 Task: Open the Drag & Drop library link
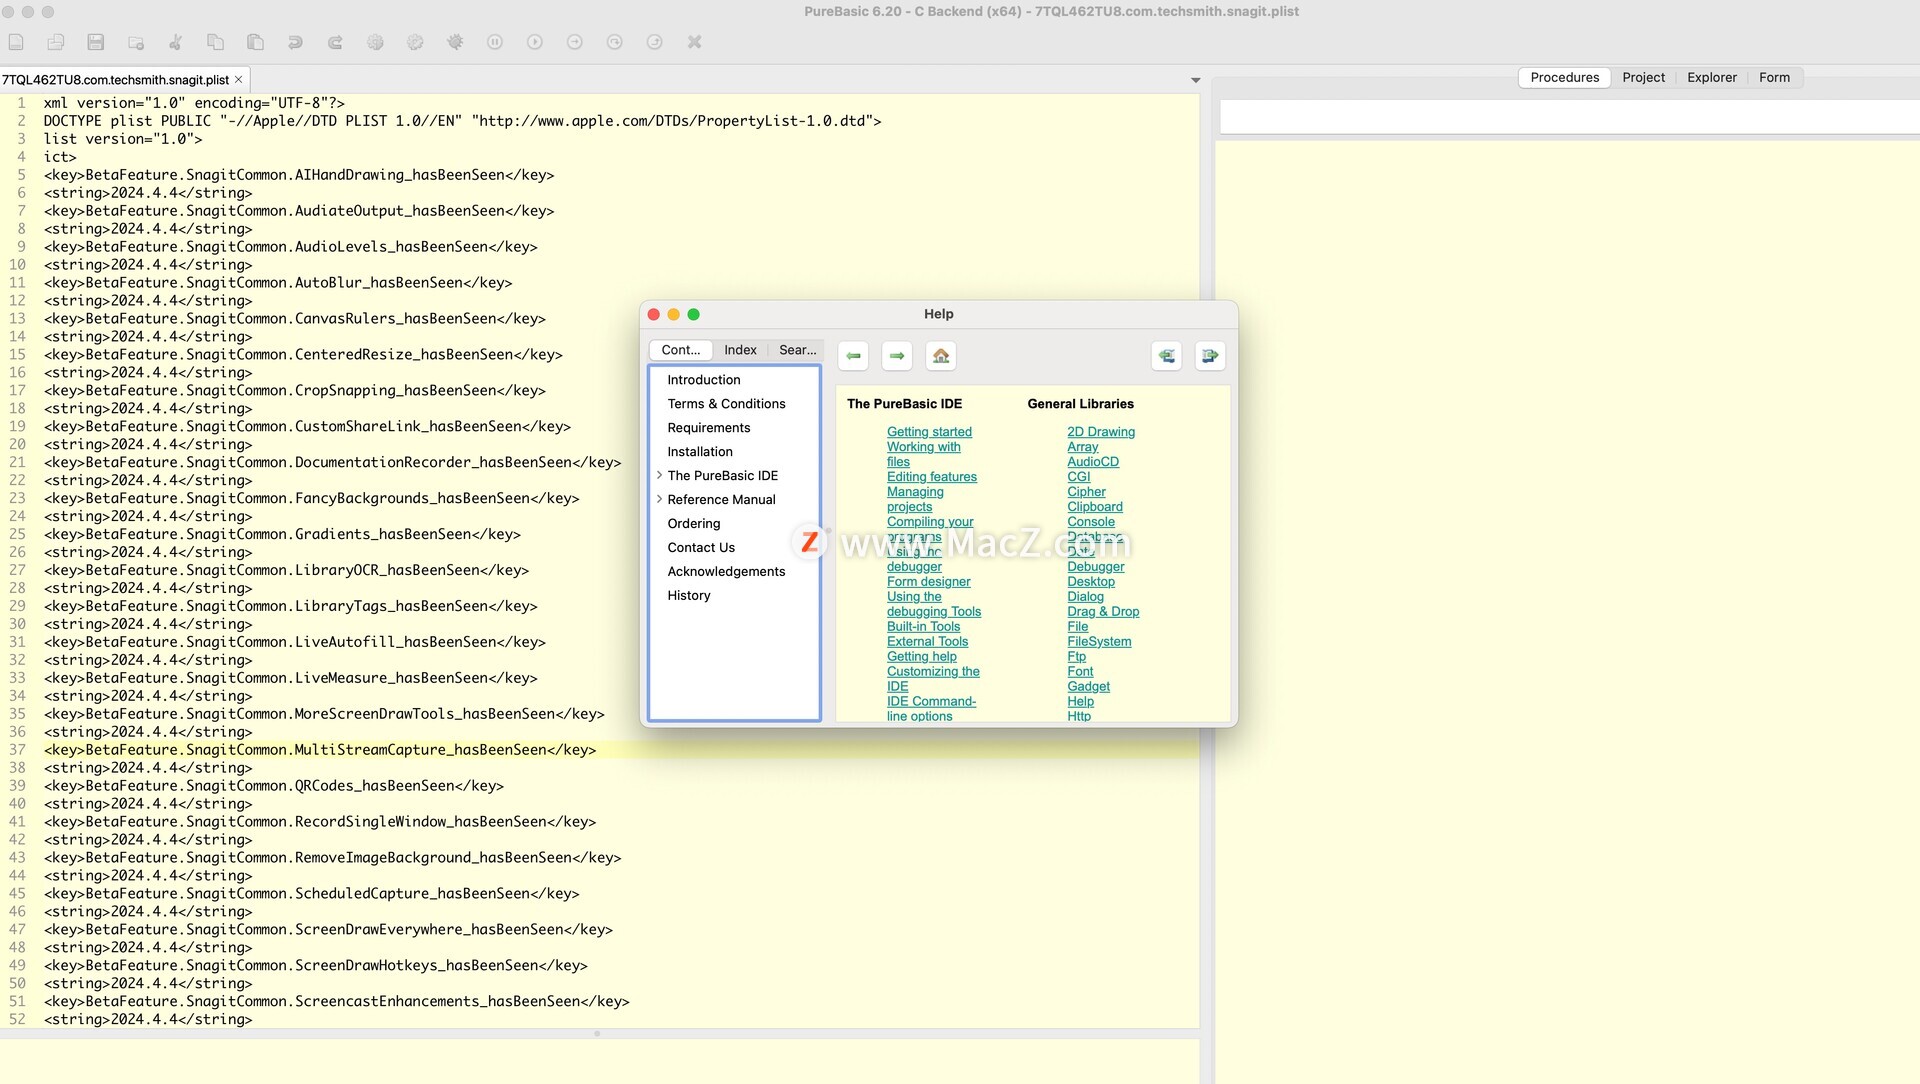pyautogui.click(x=1103, y=612)
